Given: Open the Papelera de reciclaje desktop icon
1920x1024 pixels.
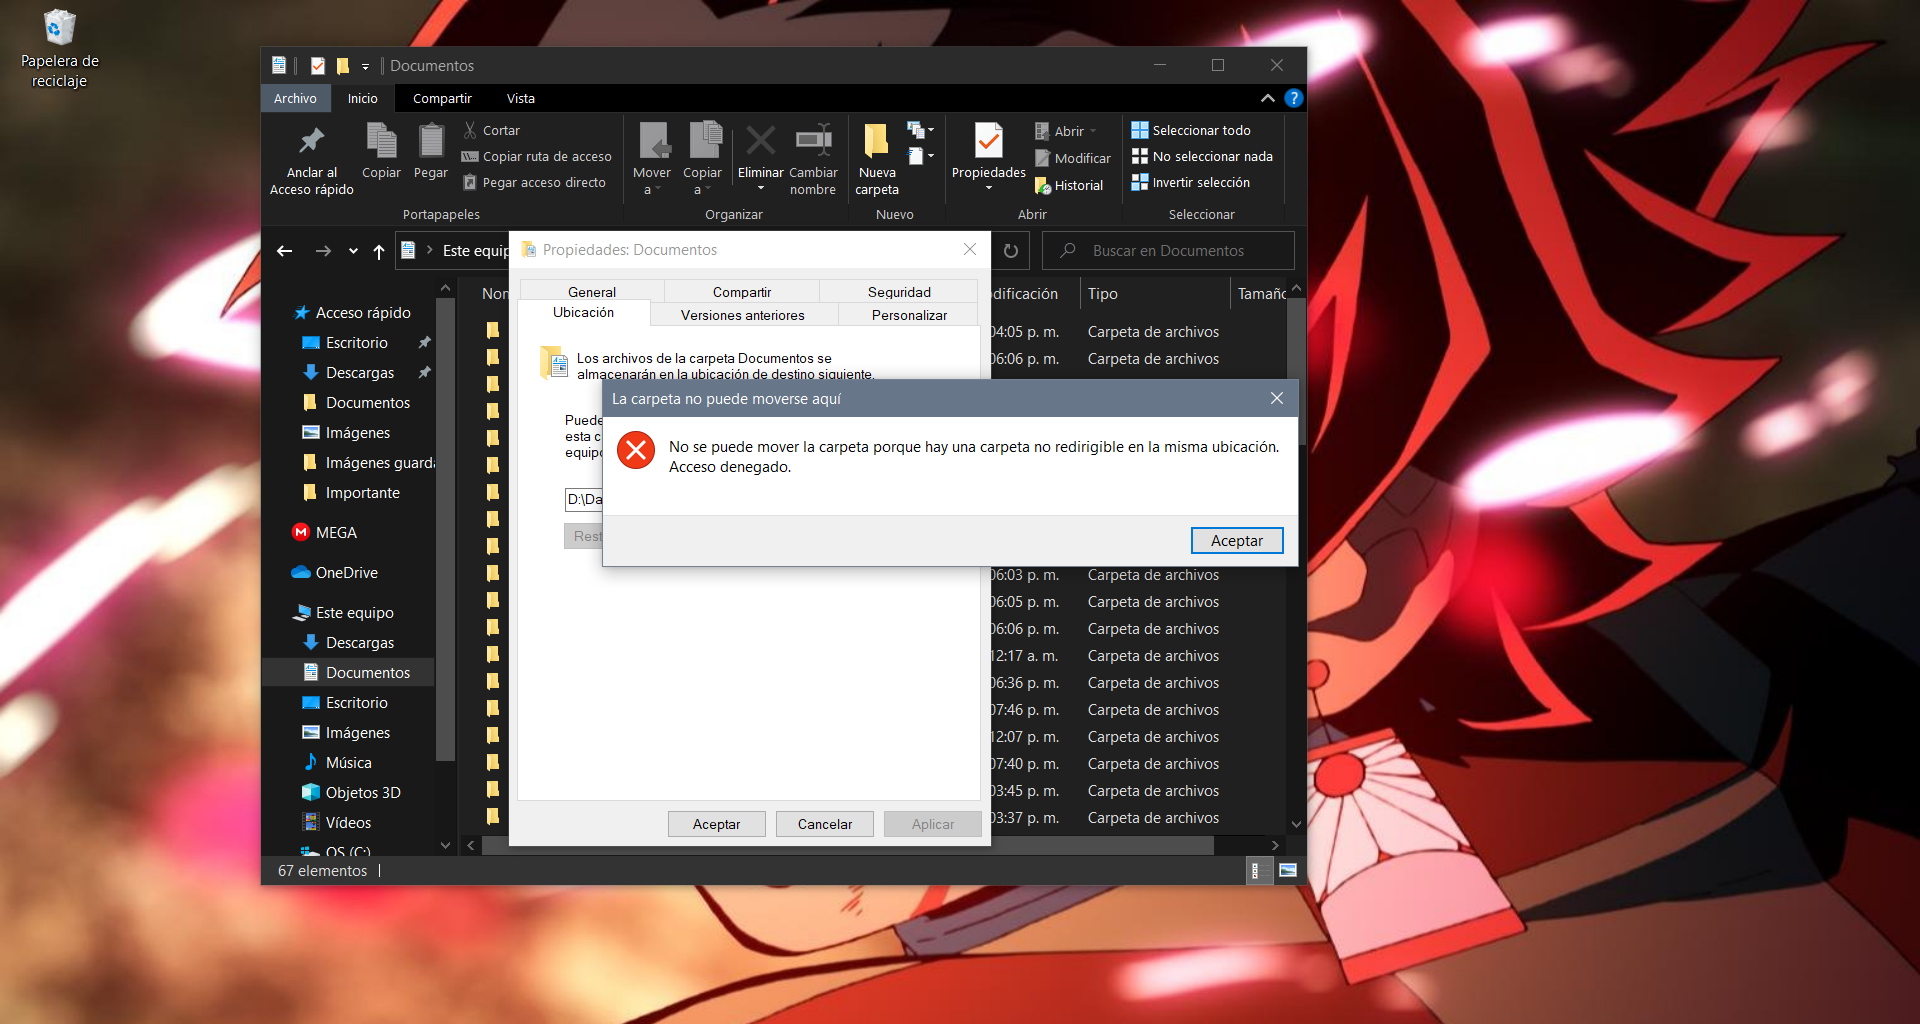Looking at the screenshot, I should pos(59,48).
